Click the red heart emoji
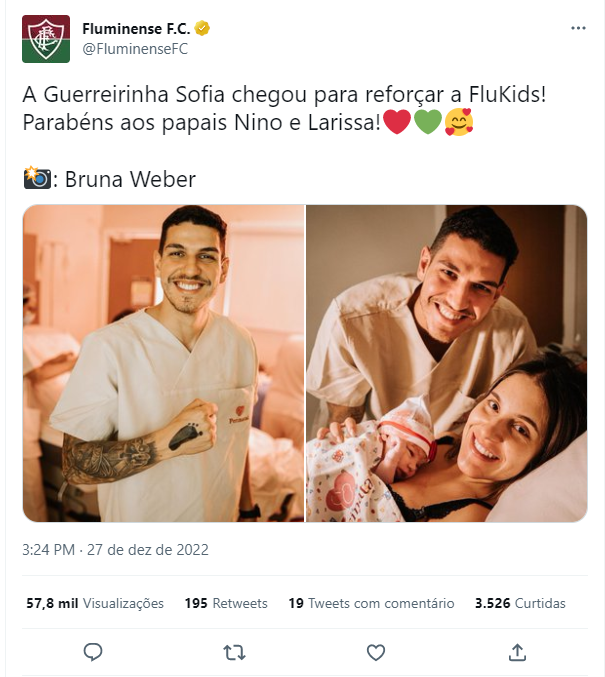 397,122
